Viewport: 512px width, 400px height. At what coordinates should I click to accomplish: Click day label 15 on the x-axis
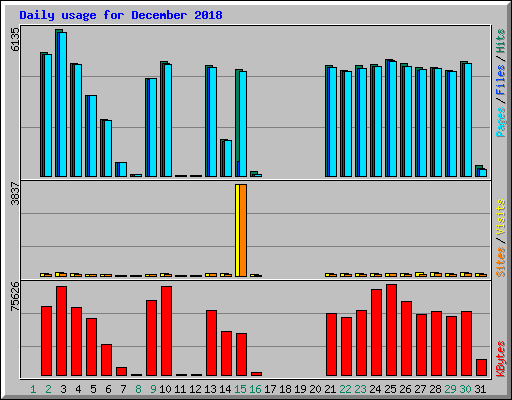[240, 389]
